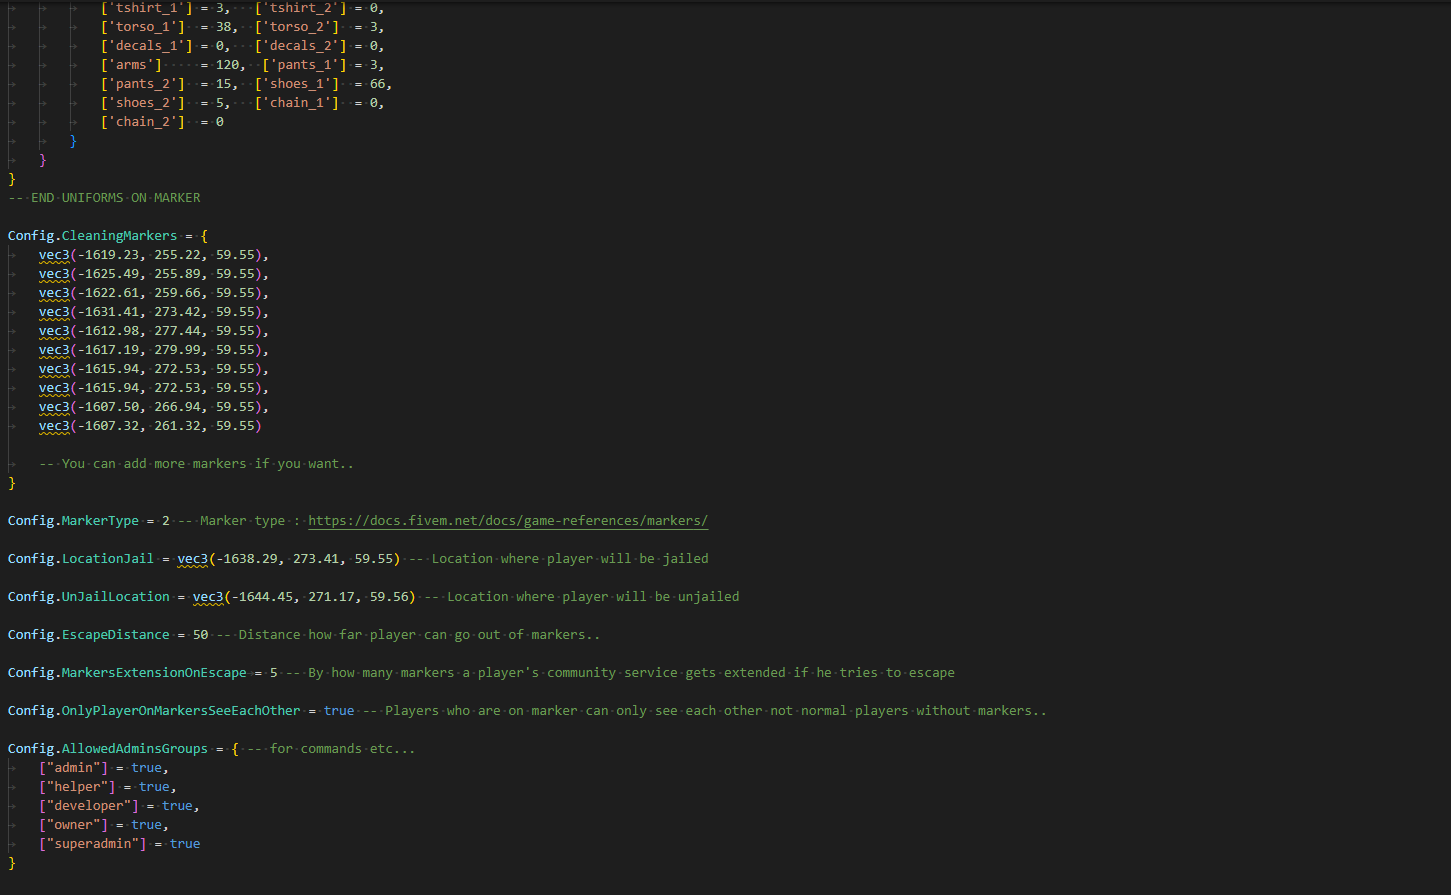Click the END UNIFORMS ON MARKER comment
This screenshot has width=1451, height=895.
(x=104, y=198)
